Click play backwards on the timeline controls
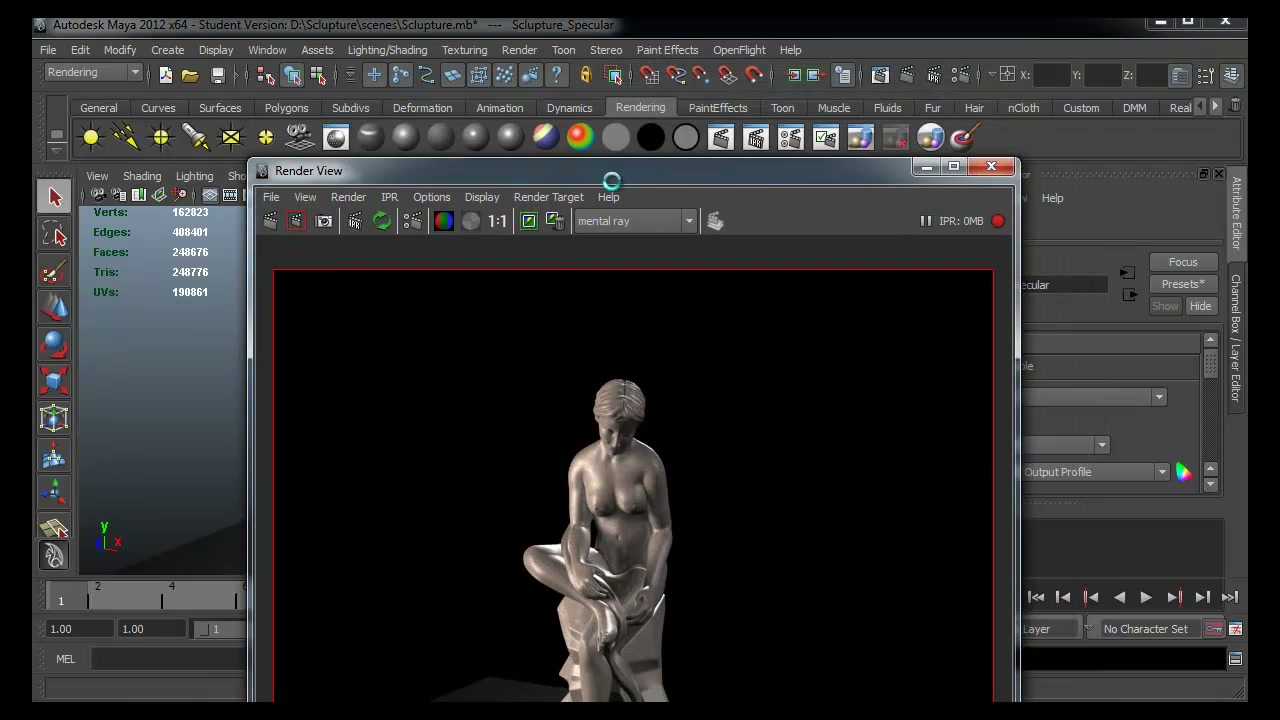 (x=1119, y=597)
